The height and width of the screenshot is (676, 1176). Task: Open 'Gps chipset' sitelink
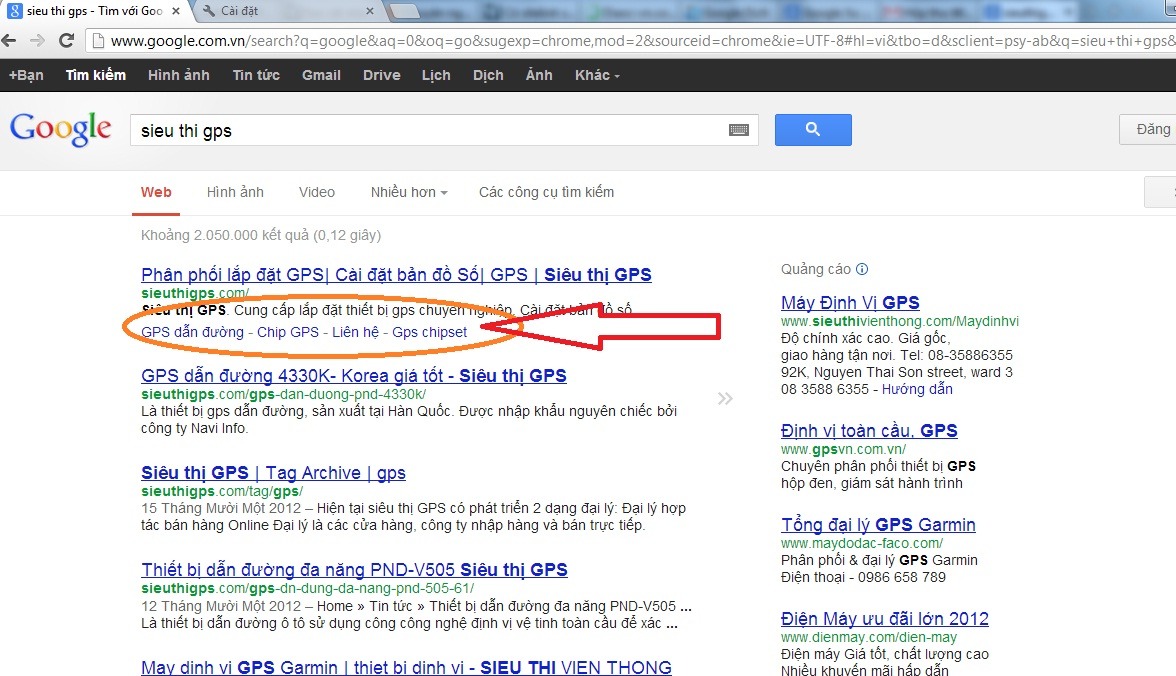(429, 332)
